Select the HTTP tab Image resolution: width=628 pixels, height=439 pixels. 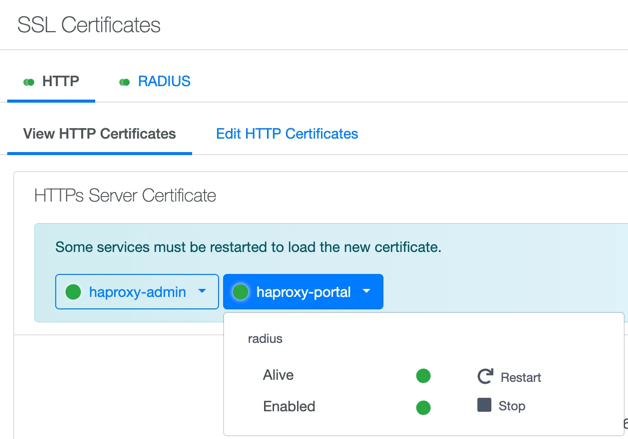[60, 82]
